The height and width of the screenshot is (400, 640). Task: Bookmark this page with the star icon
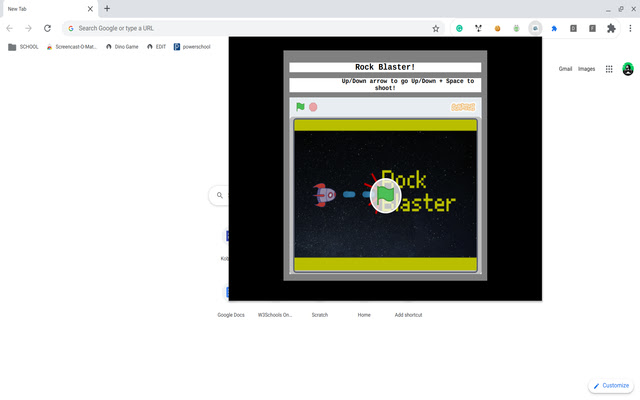436,28
